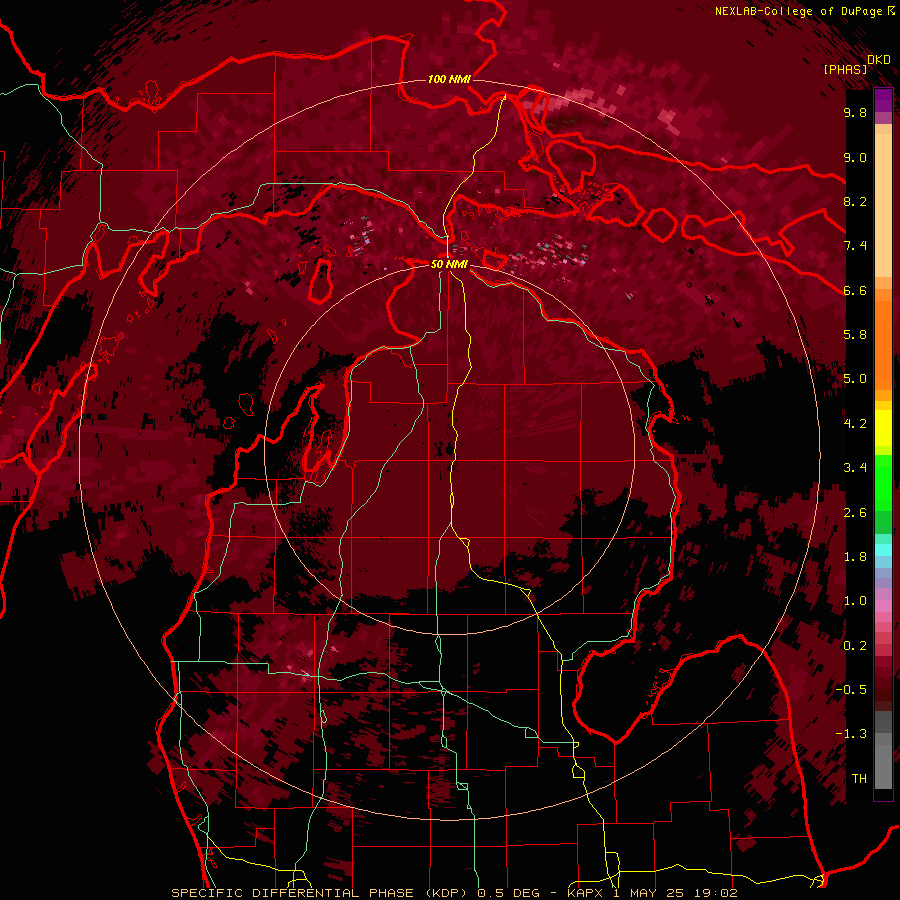Screen dimensions: 900x900
Task: Click the 9.8 value on the color scale
Action: pyautogui.click(x=855, y=112)
